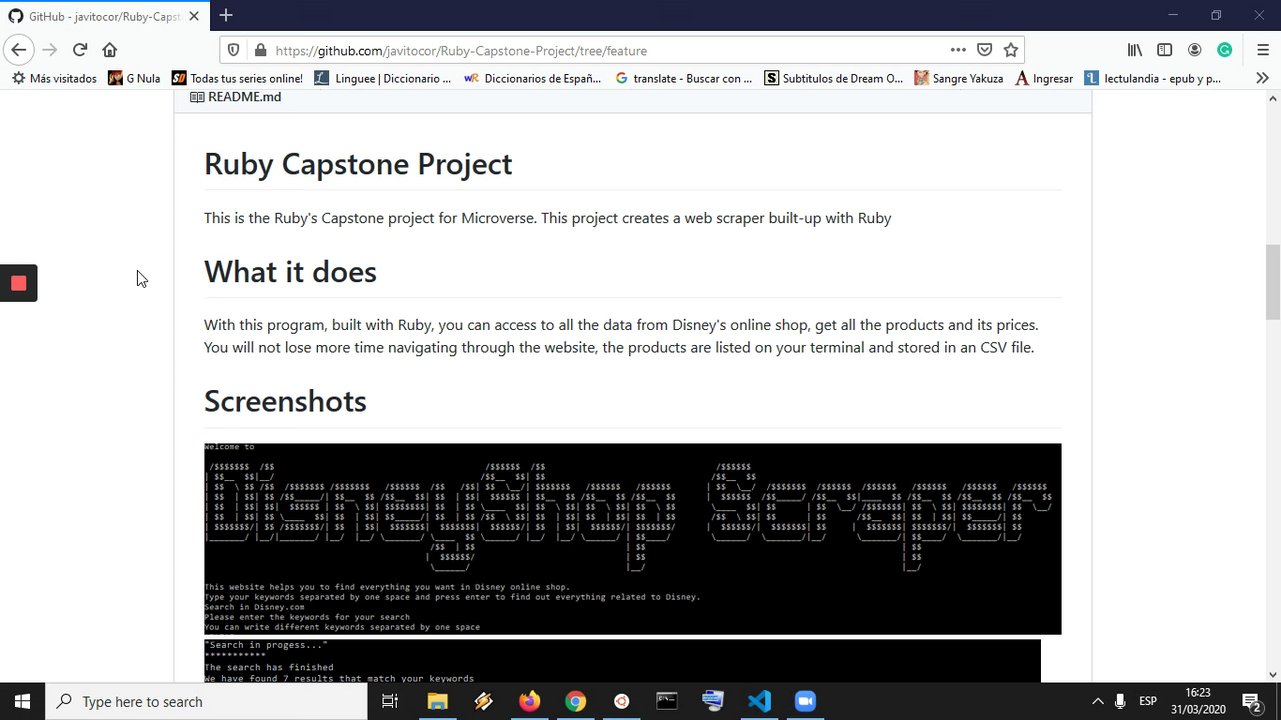The height and width of the screenshot is (720, 1281).
Task: Open Sangre Yakuza bookmark
Action: click(x=959, y=78)
